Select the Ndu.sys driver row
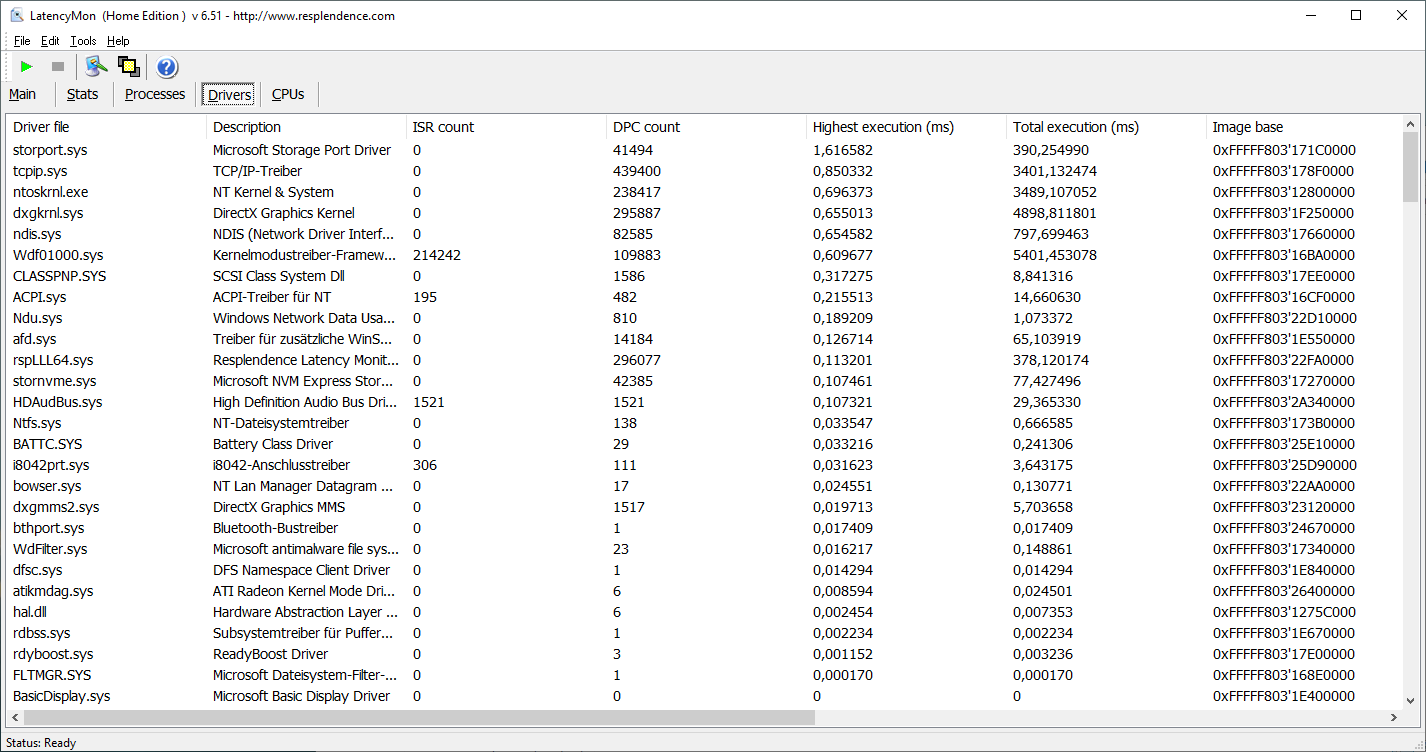 pyautogui.click(x=704, y=318)
